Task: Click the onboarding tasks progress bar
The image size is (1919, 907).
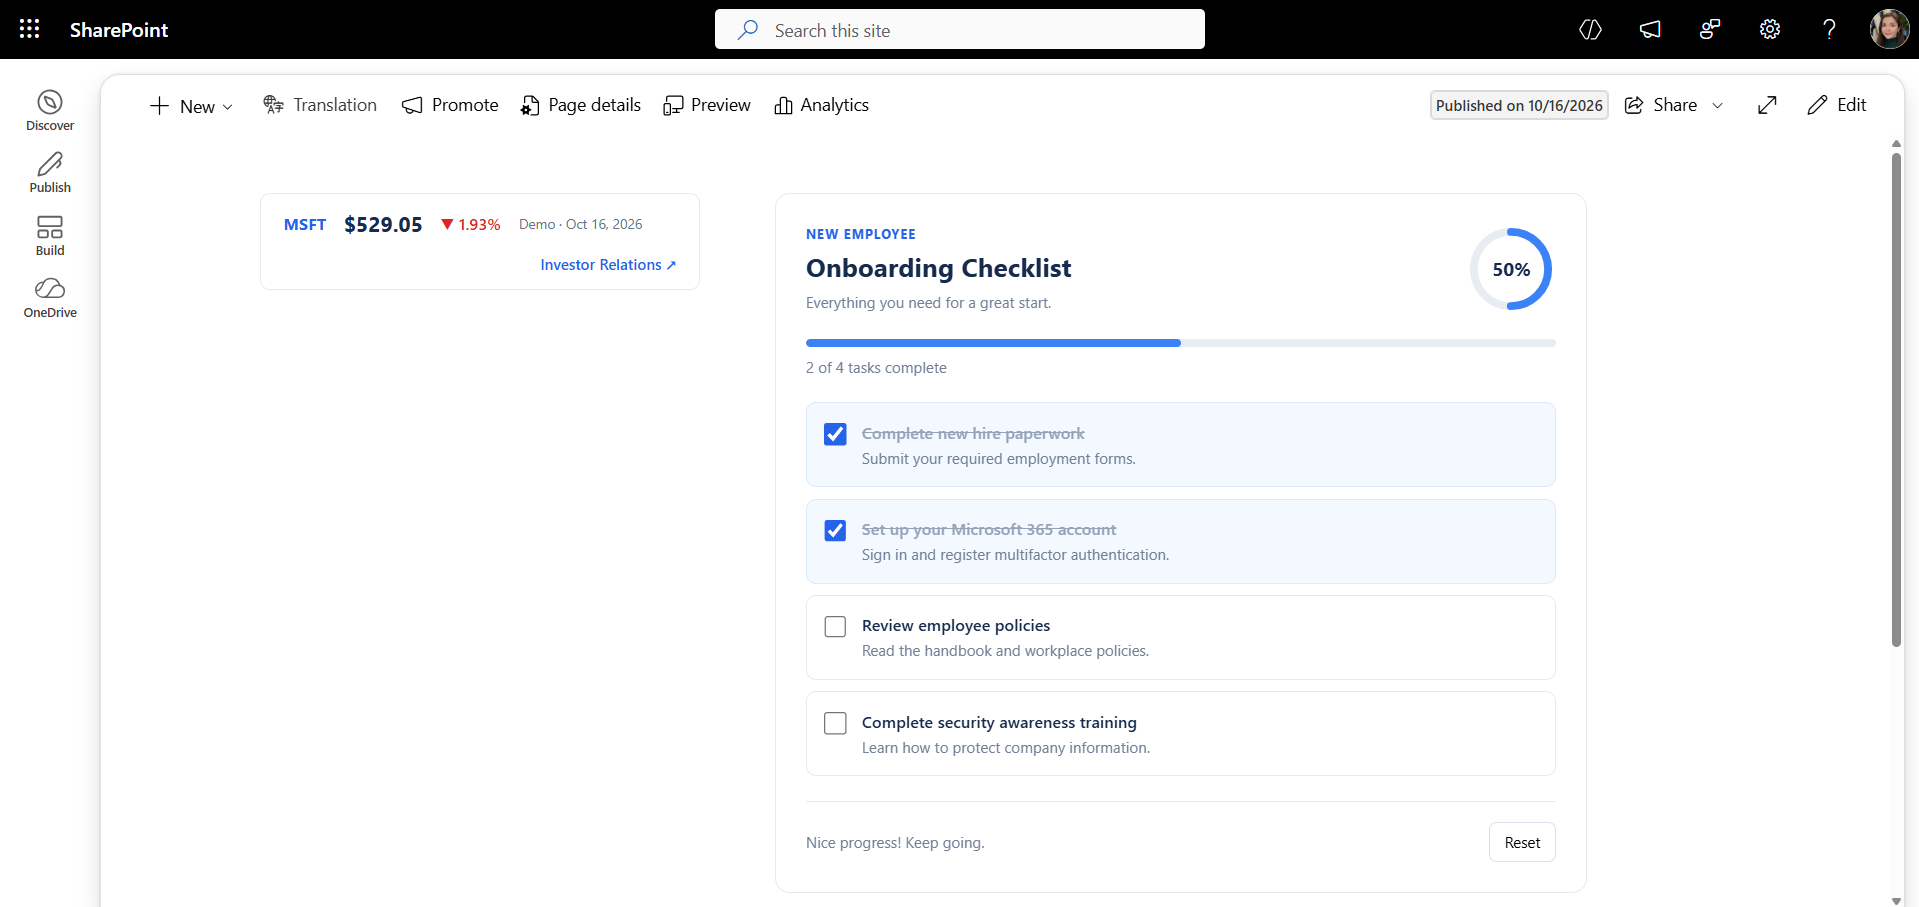Action: 1181,343
